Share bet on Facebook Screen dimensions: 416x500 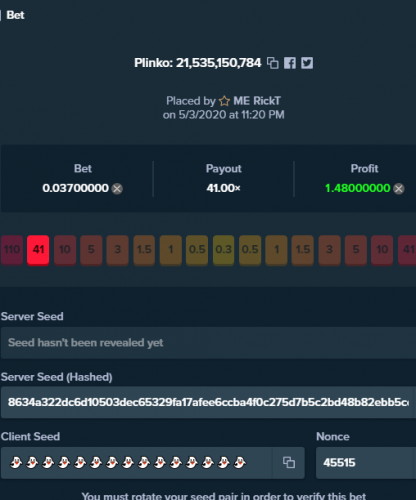(290, 63)
